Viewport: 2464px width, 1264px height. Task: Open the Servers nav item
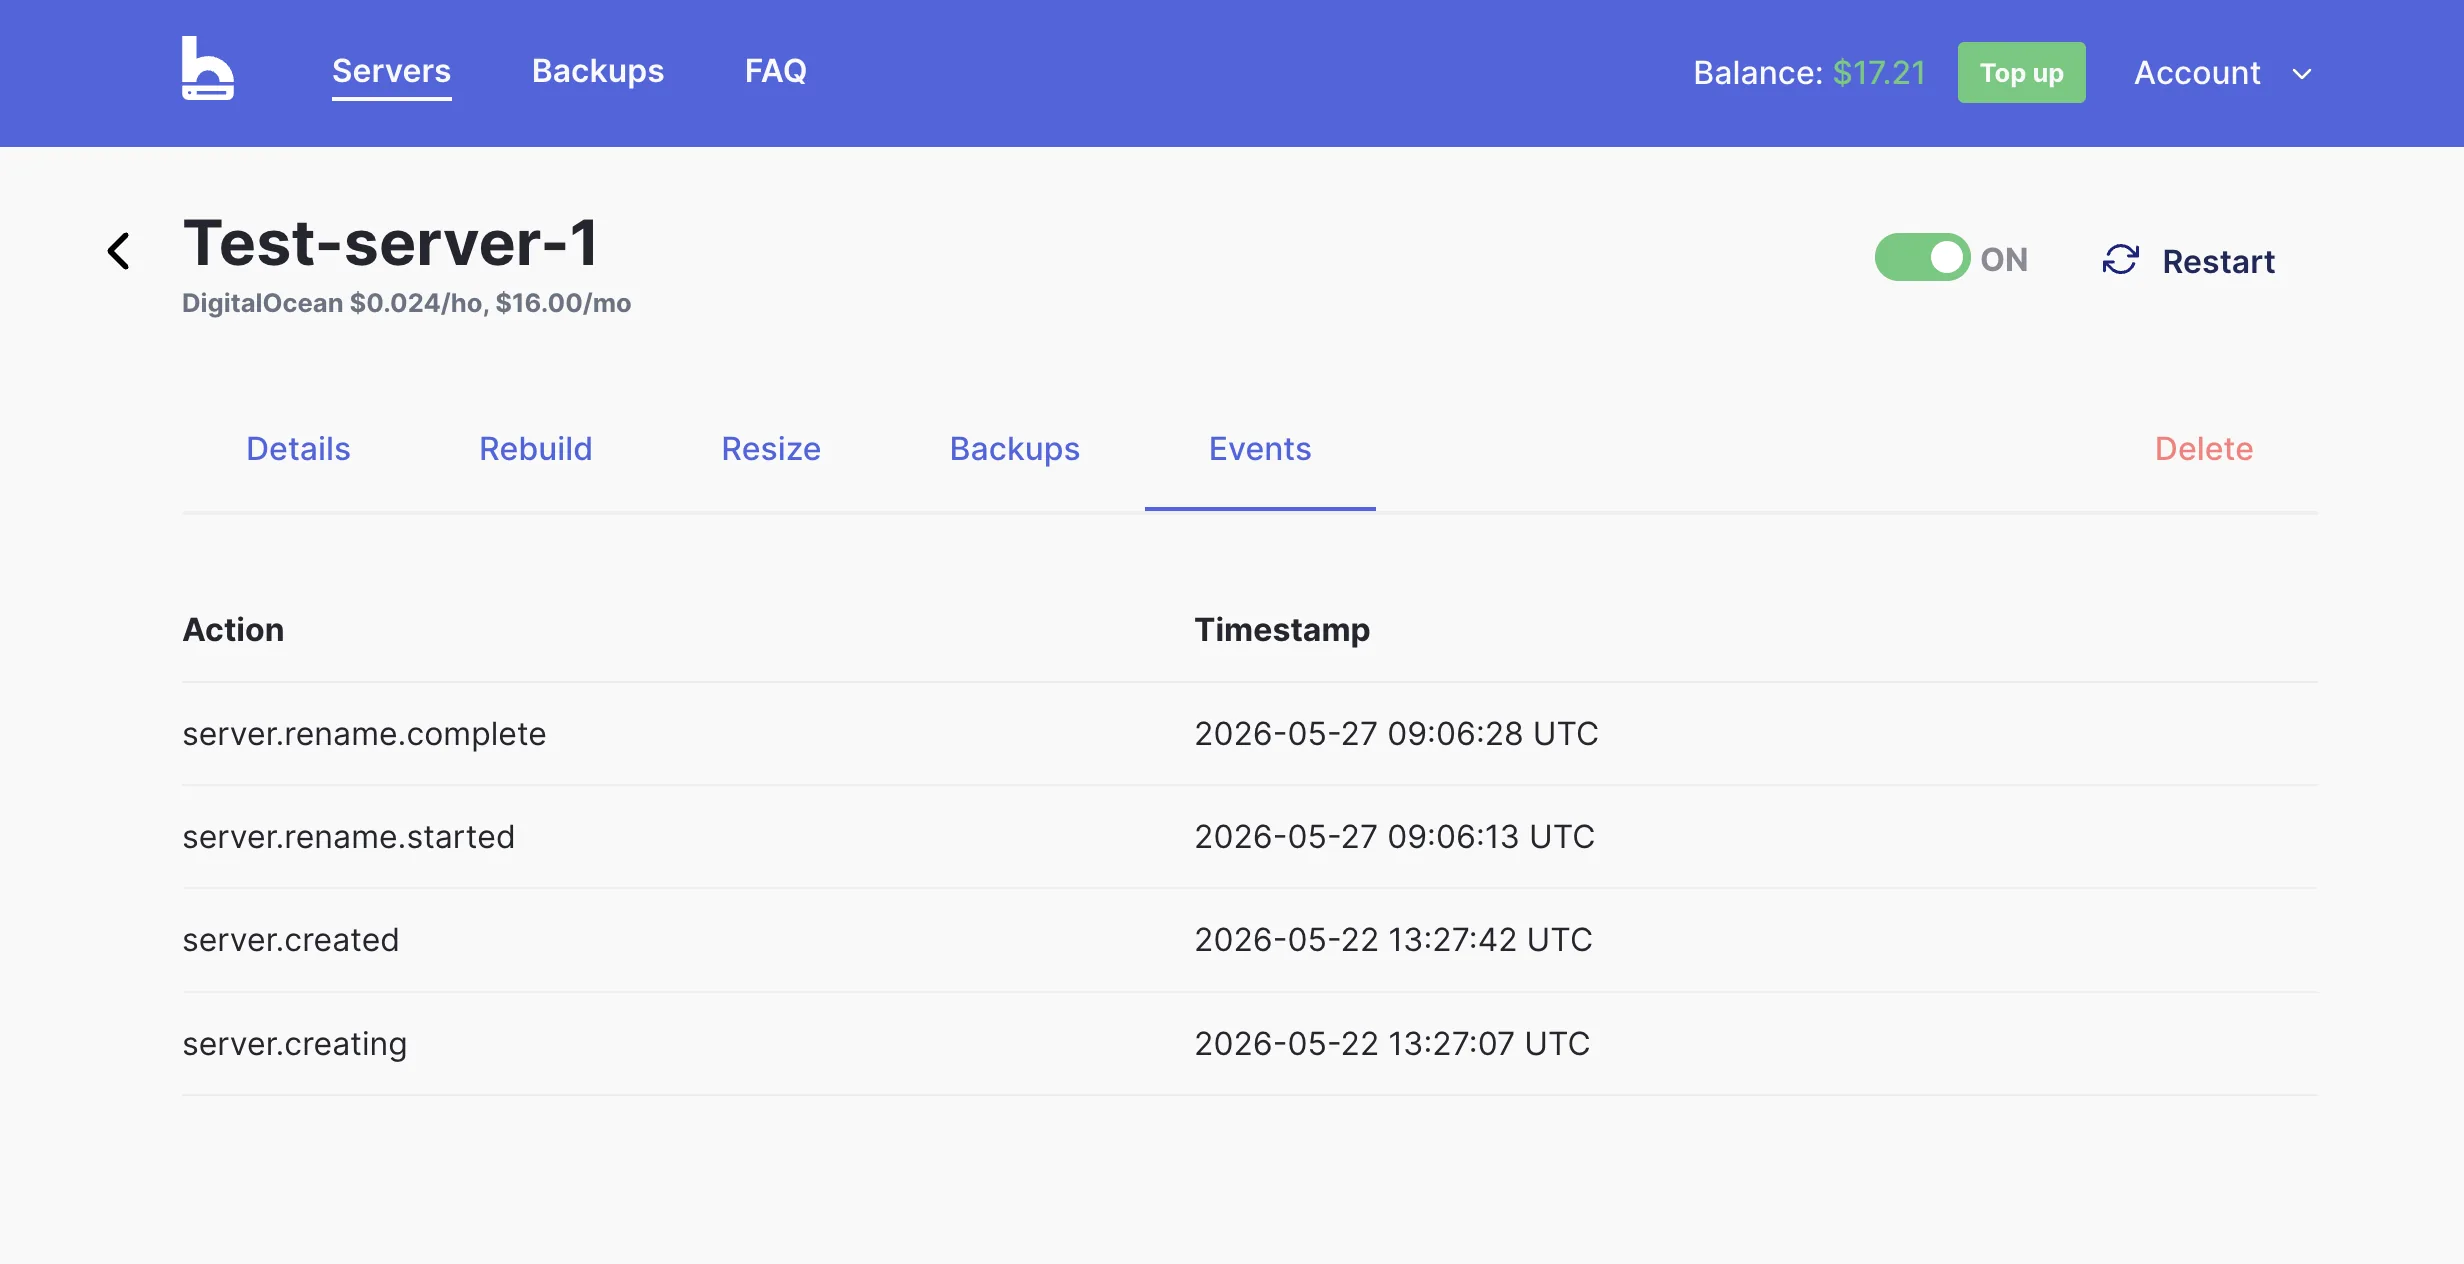pyautogui.click(x=391, y=71)
